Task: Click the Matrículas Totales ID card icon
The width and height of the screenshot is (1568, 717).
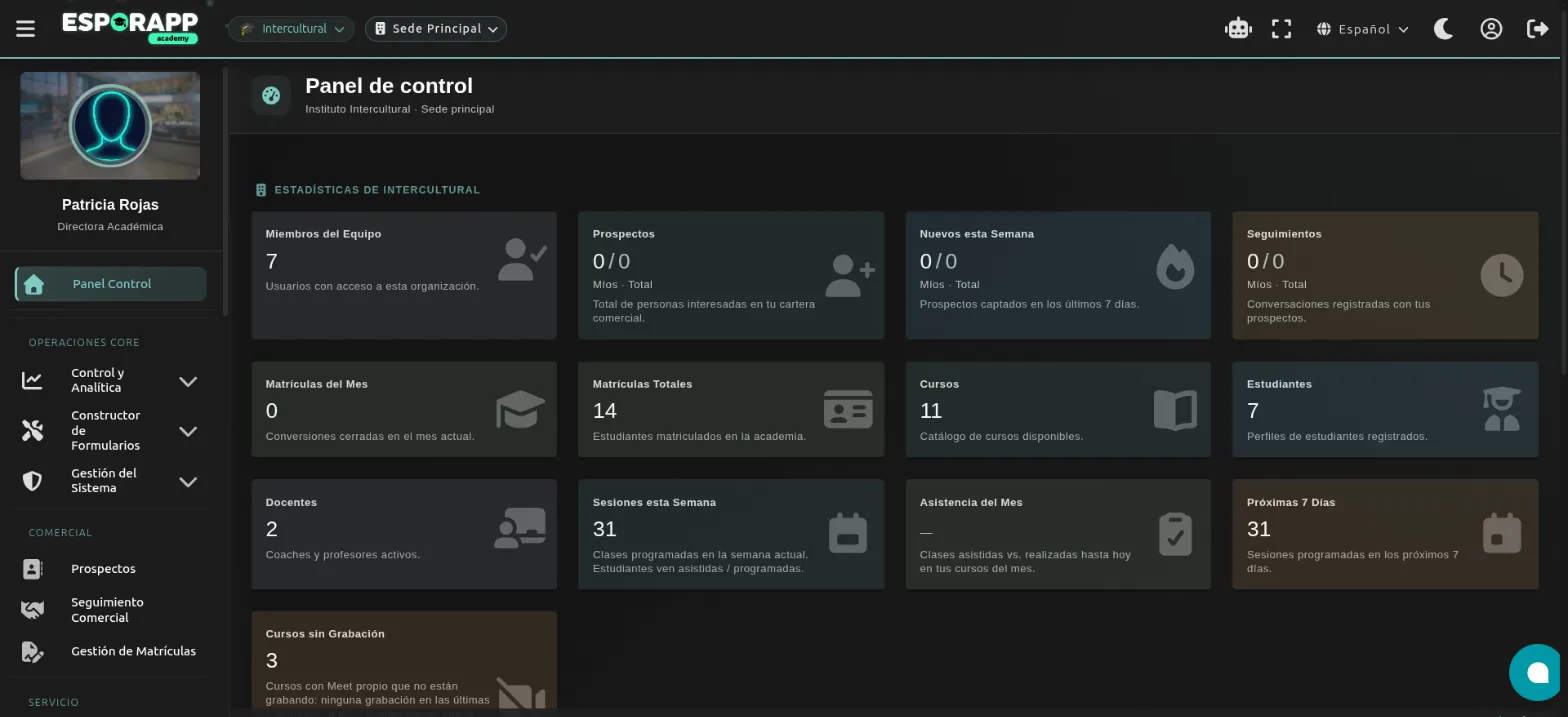Action: (x=848, y=409)
